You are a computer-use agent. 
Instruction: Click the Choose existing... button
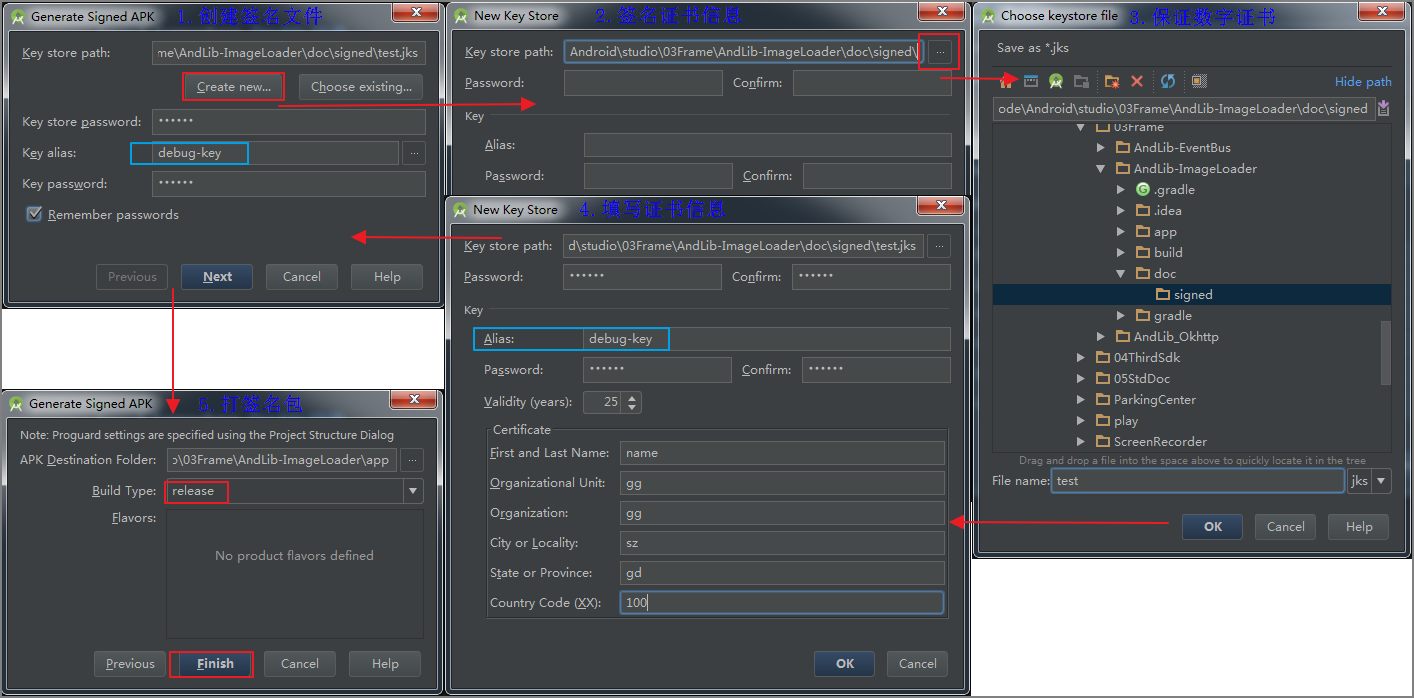coord(361,87)
